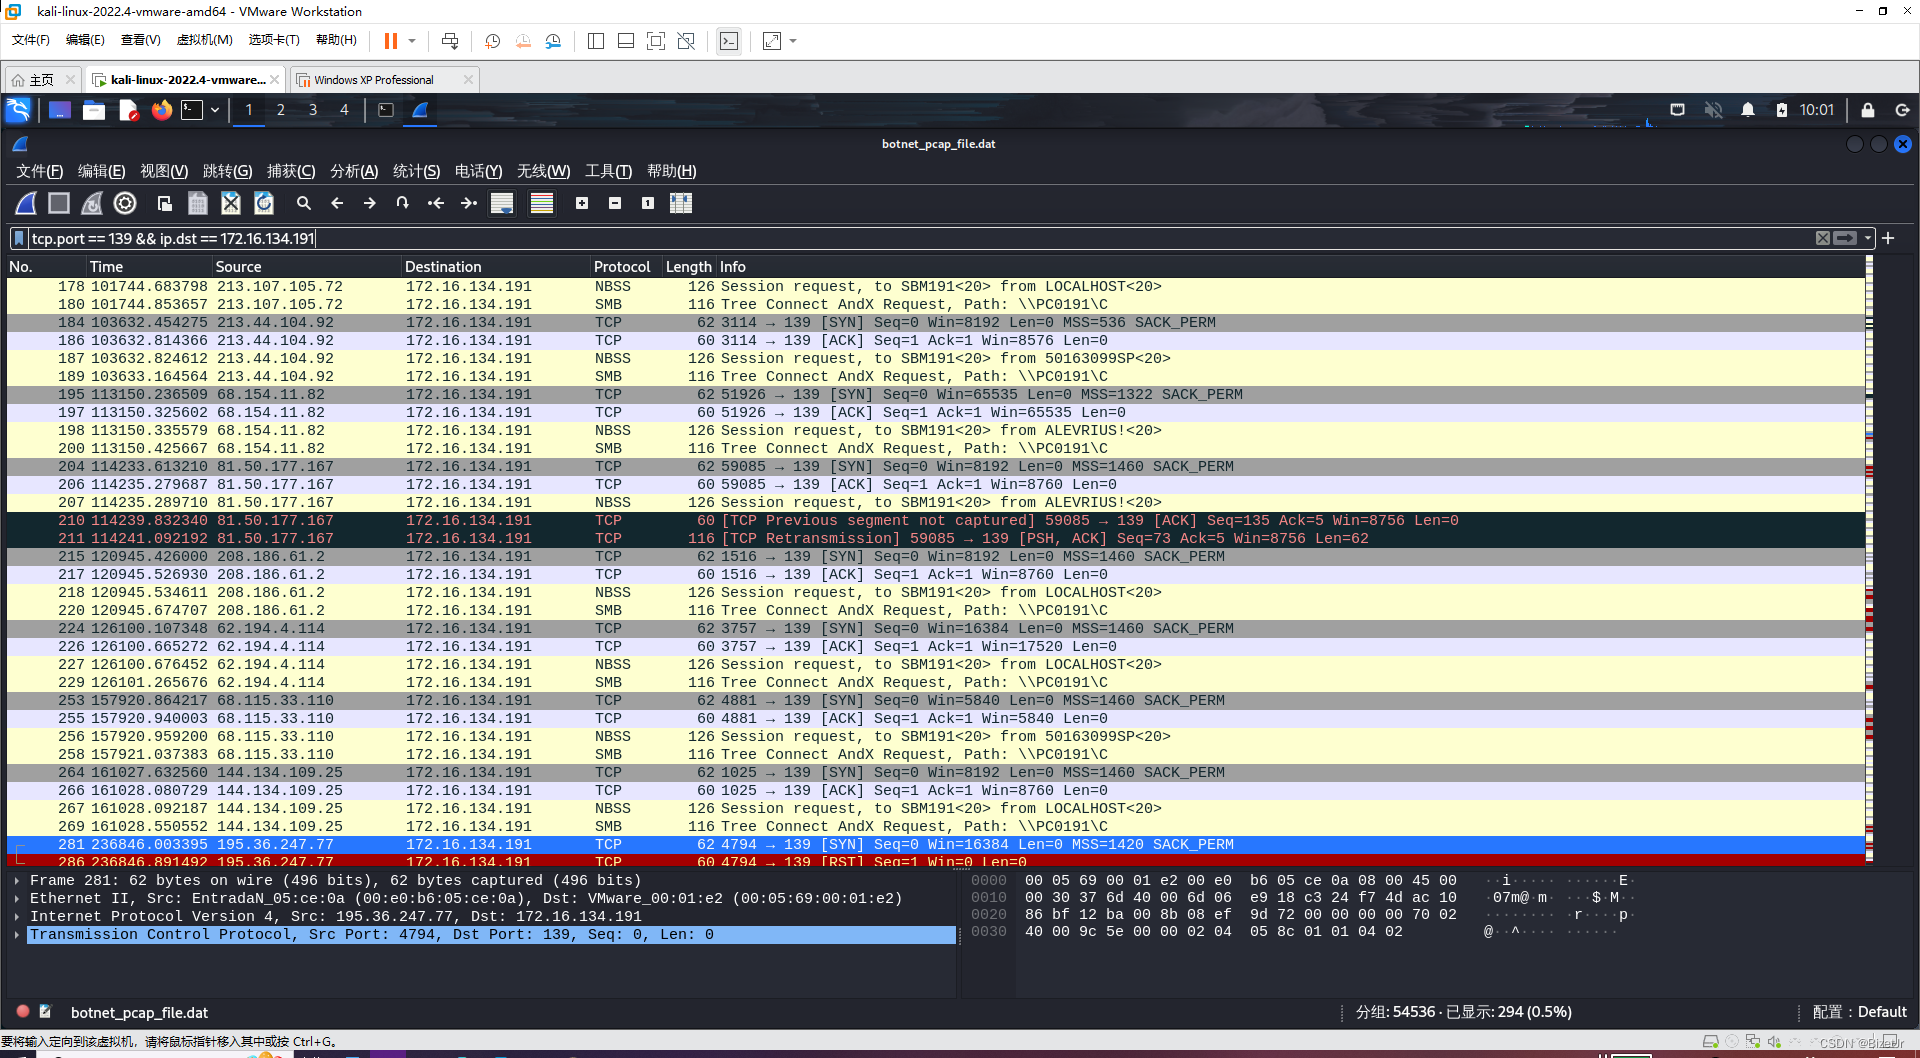Jump to the first packet icon

click(436, 203)
